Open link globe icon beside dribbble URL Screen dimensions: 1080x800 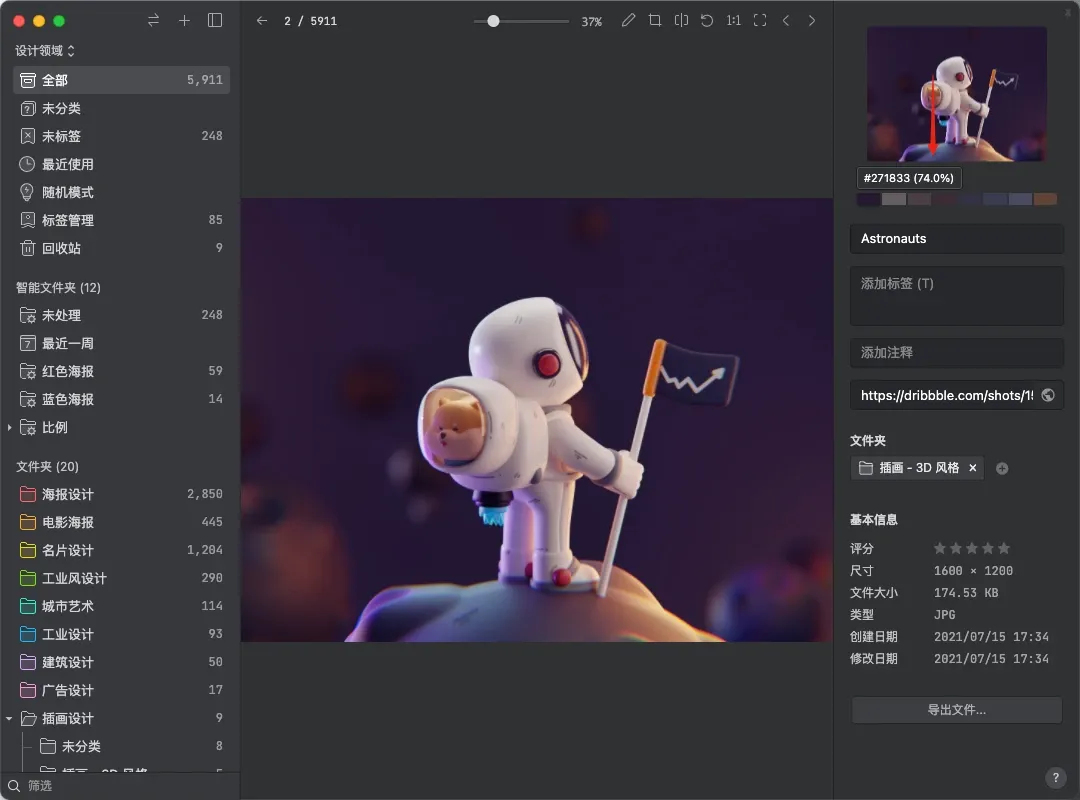pos(1048,395)
